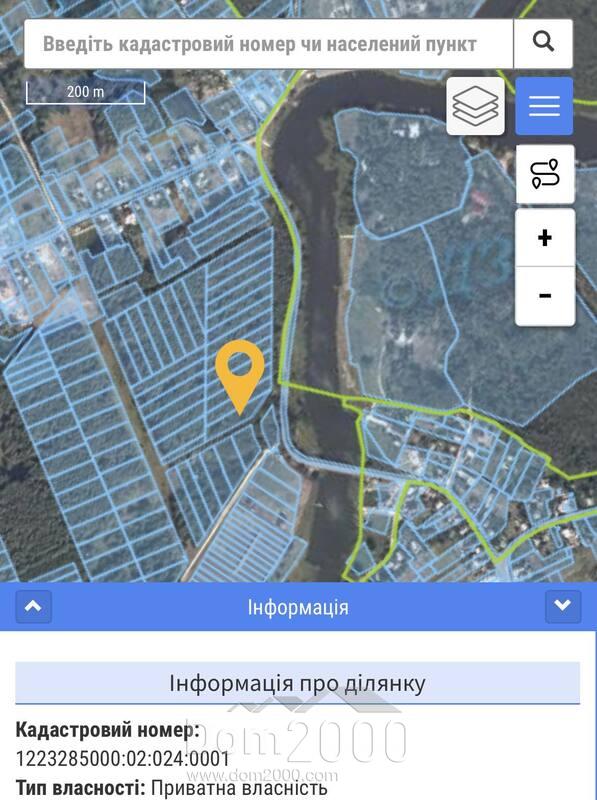Focus the cadastral number search field
This screenshot has width=597, height=800.
click(x=268, y=43)
